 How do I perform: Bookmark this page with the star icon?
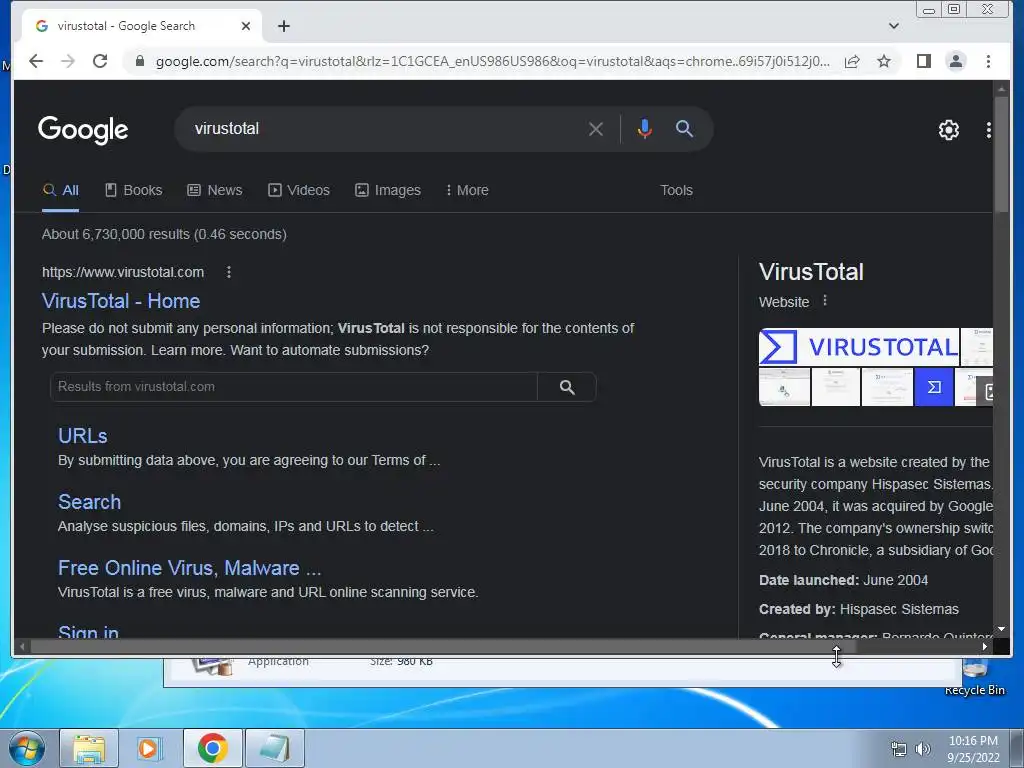tap(884, 61)
